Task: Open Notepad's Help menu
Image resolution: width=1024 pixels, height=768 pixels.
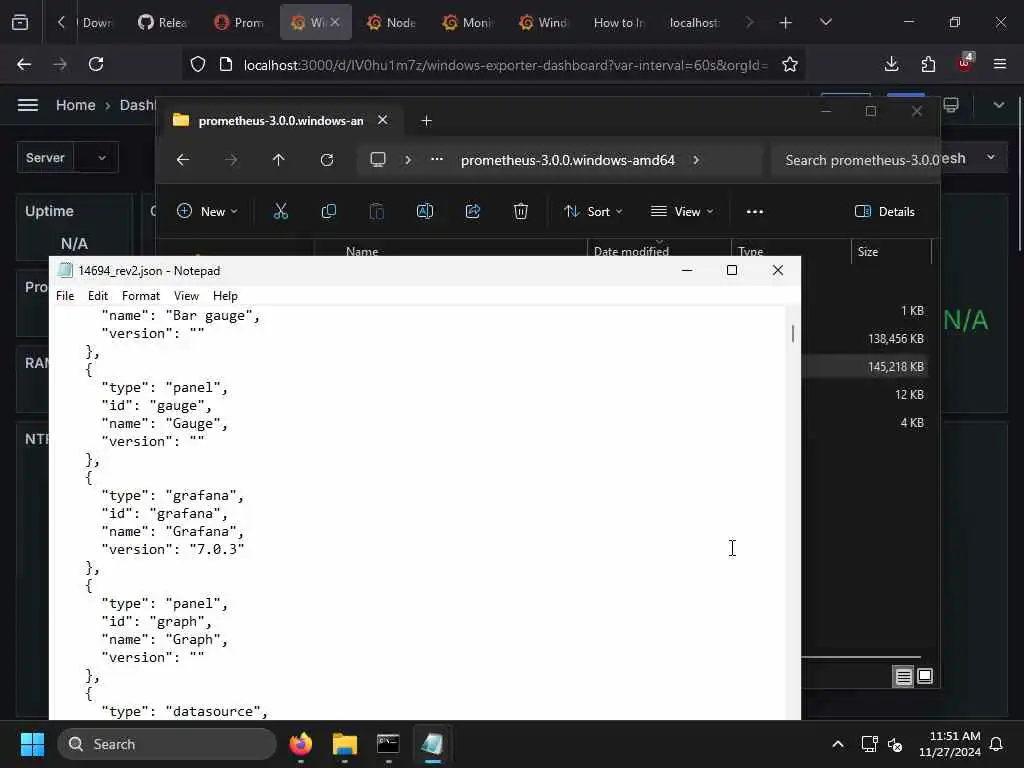Action: coord(225,296)
